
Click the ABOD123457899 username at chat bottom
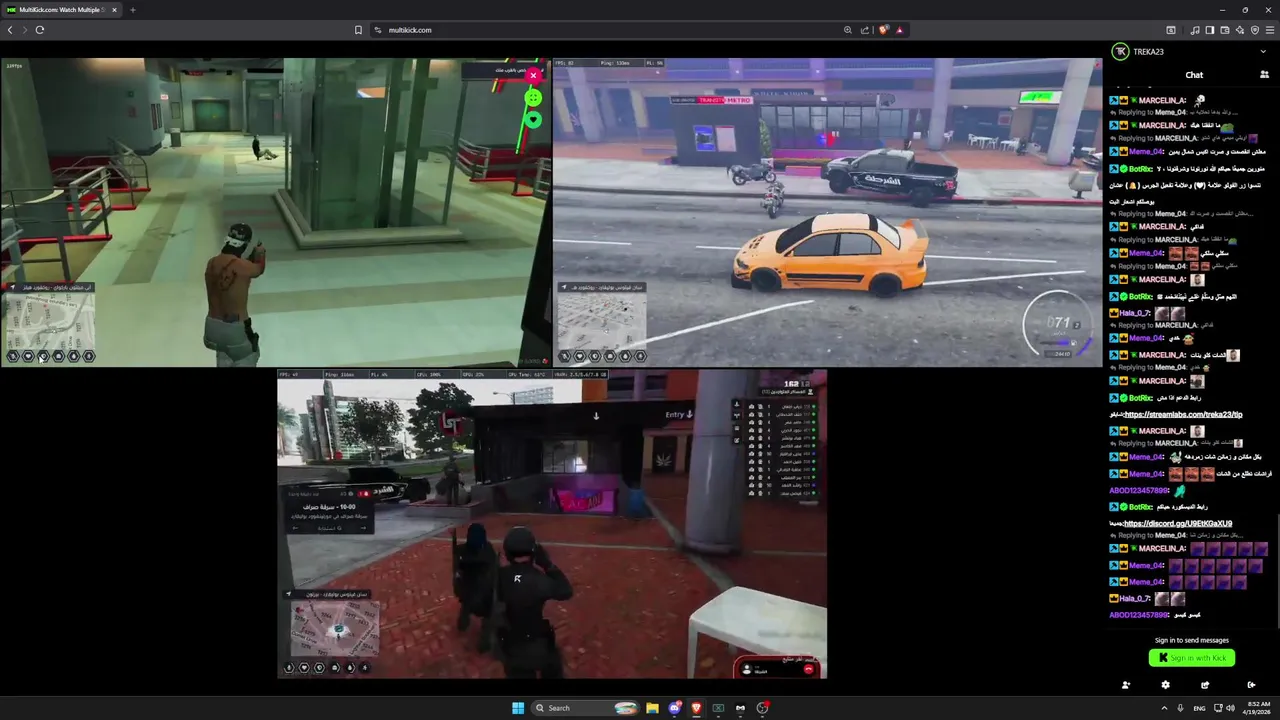pos(1139,615)
